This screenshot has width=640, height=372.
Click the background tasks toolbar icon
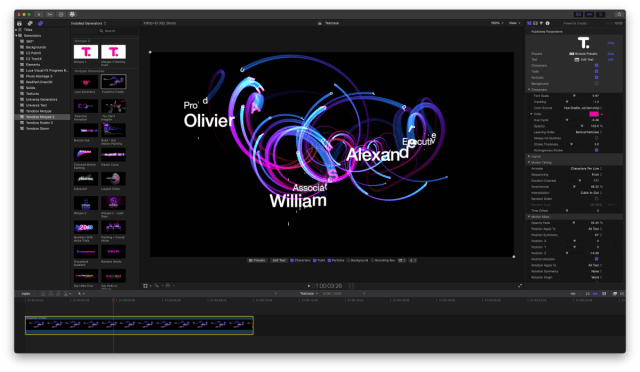pos(61,14)
